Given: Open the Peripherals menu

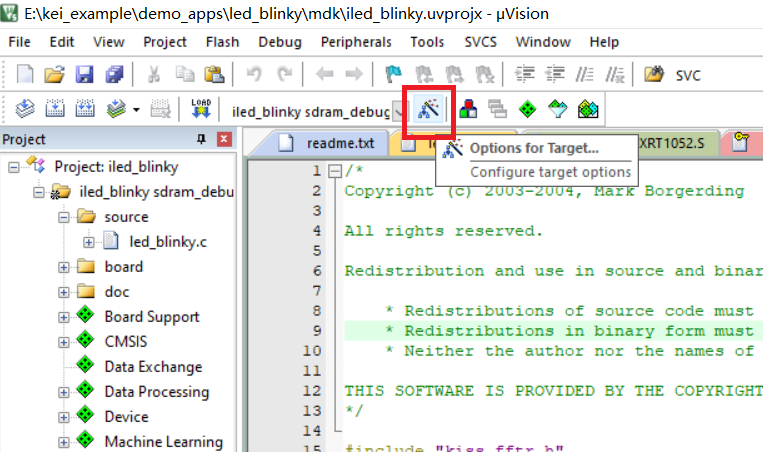Looking at the screenshot, I should click(x=355, y=42).
